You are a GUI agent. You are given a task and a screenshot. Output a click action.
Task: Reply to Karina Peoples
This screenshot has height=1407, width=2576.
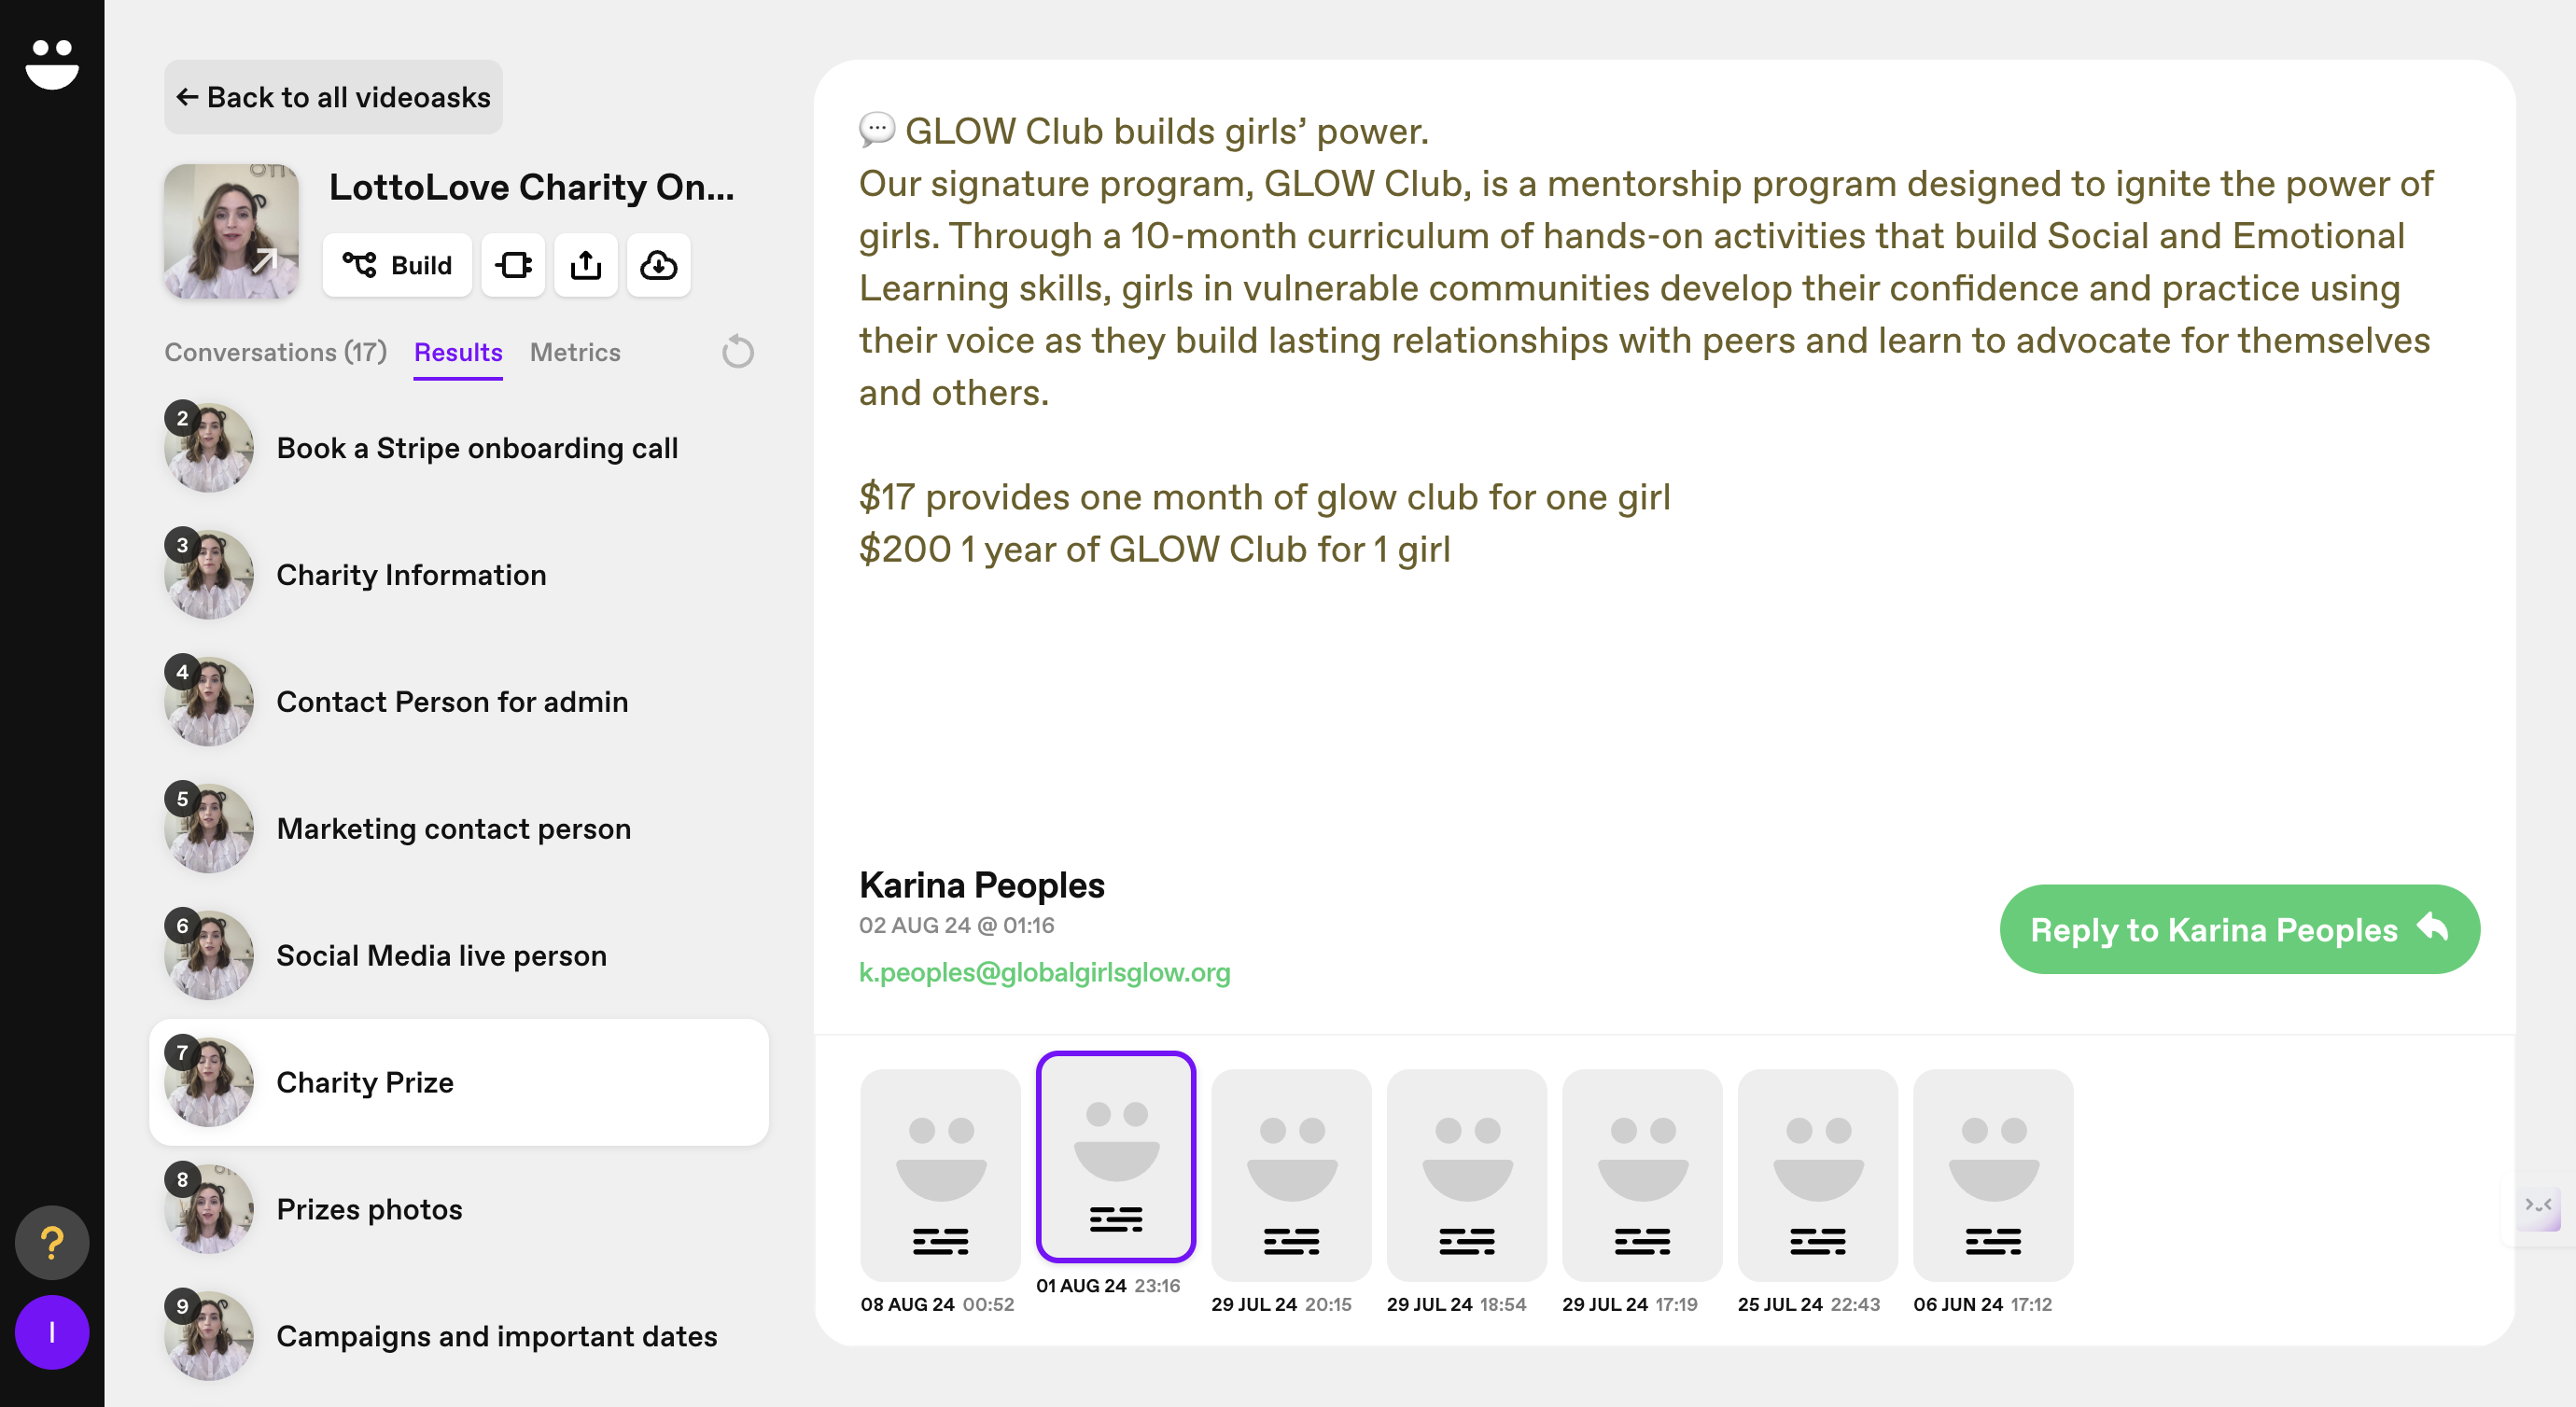pyautogui.click(x=2239, y=929)
